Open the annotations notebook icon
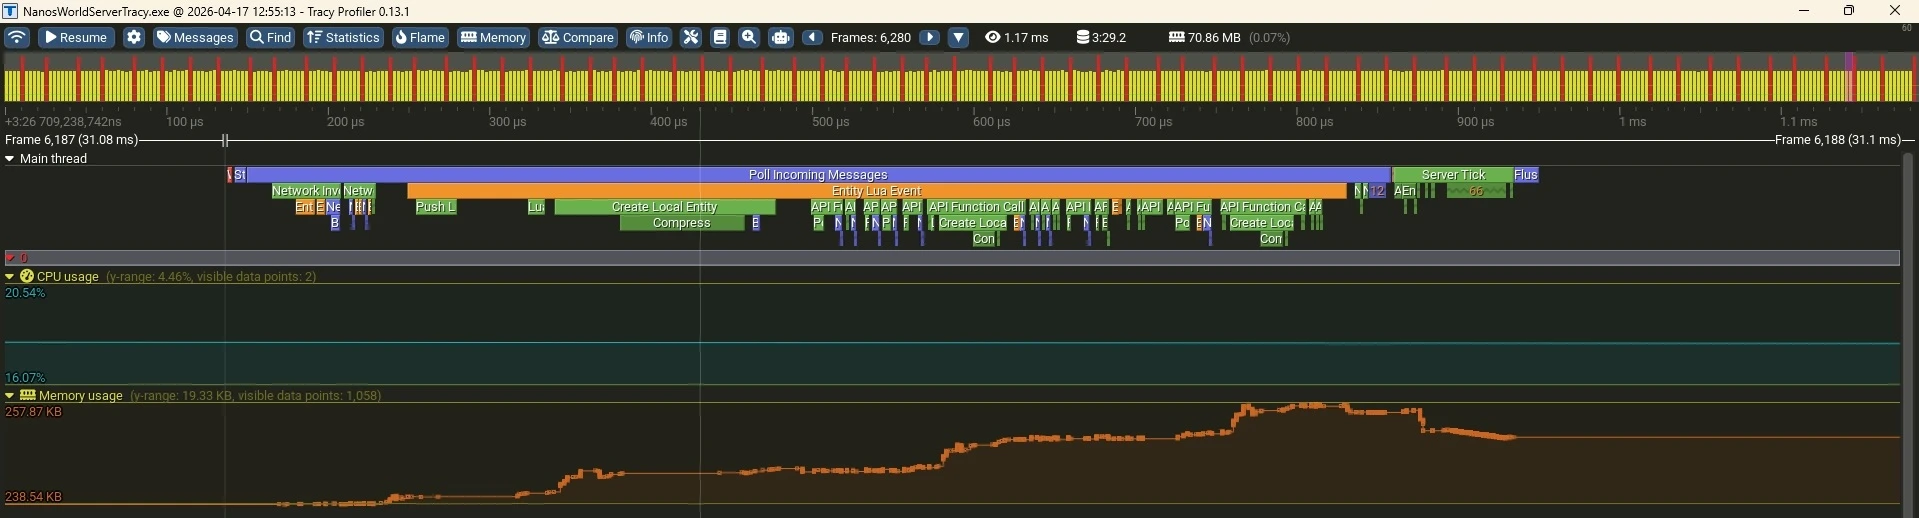 tap(720, 37)
